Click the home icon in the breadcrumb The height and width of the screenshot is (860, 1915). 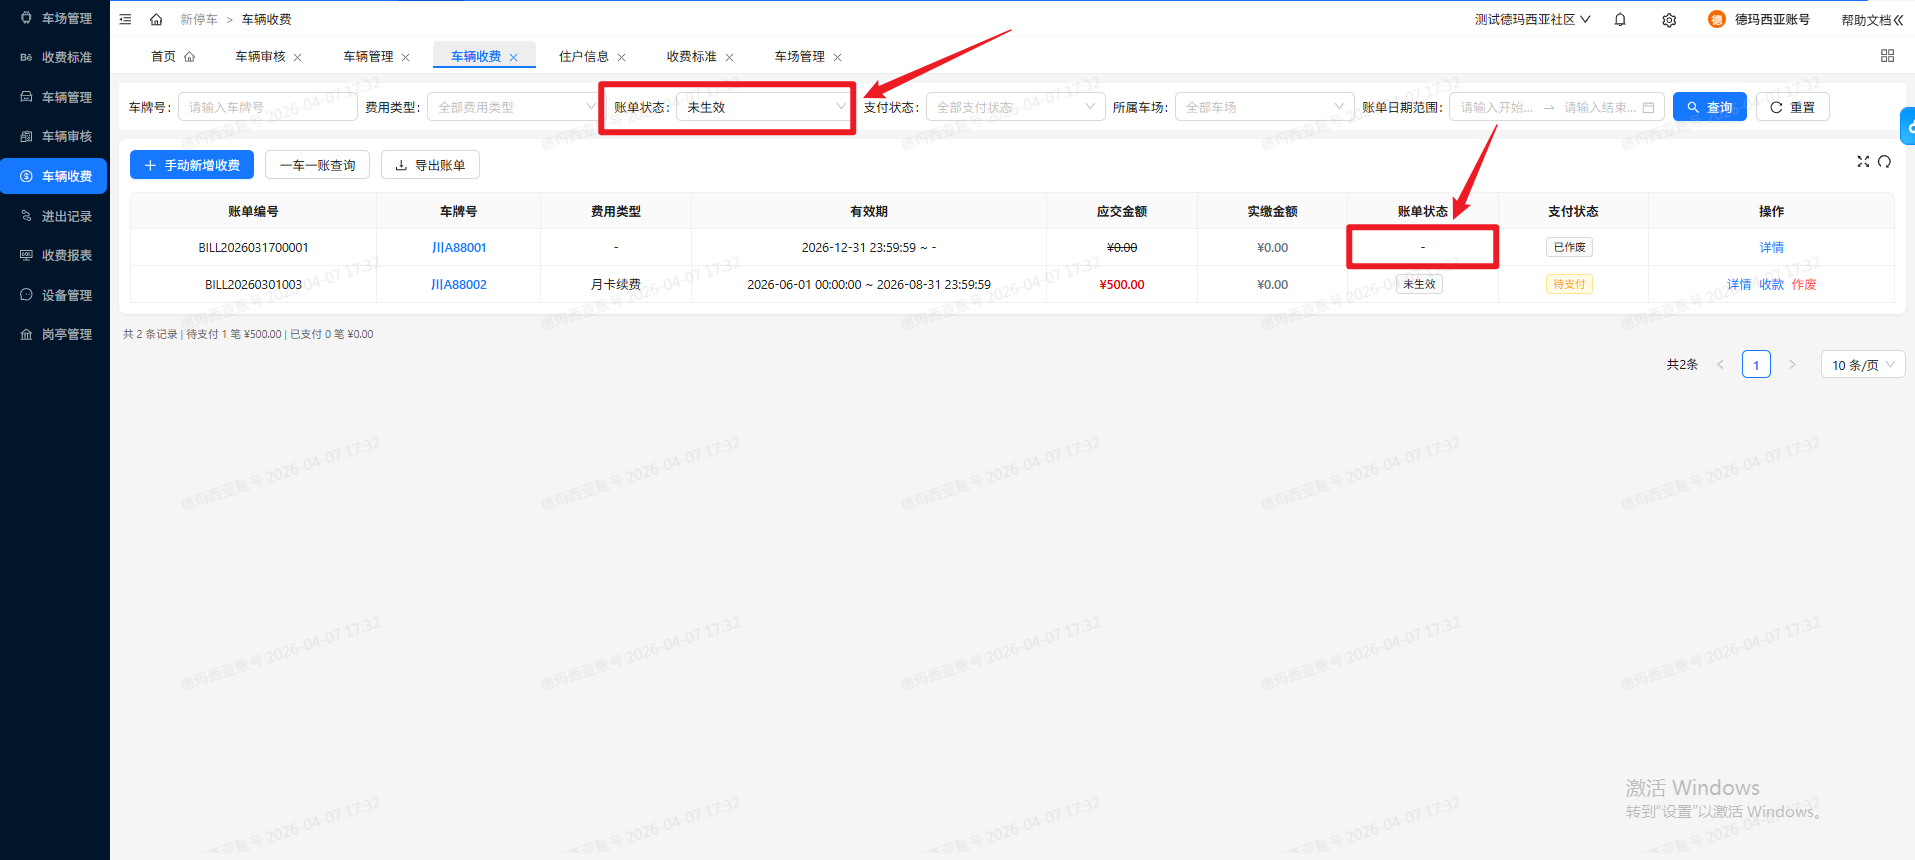pyautogui.click(x=156, y=19)
